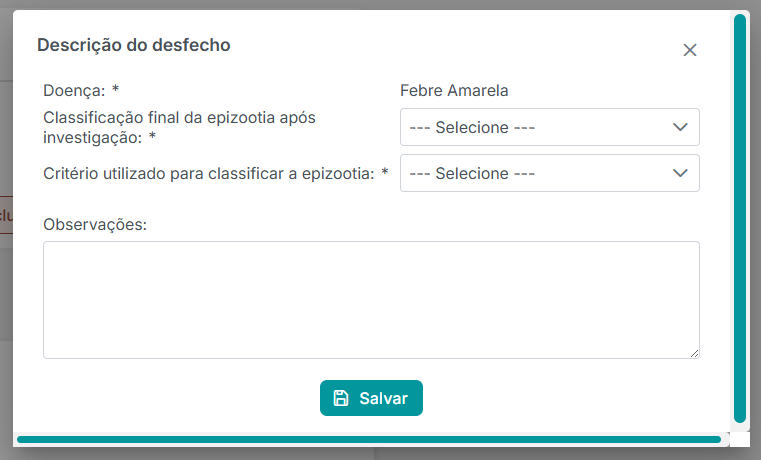Click the chevron arrow of Classificação final dropdown
This screenshot has height=460, width=761.
(x=680, y=127)
